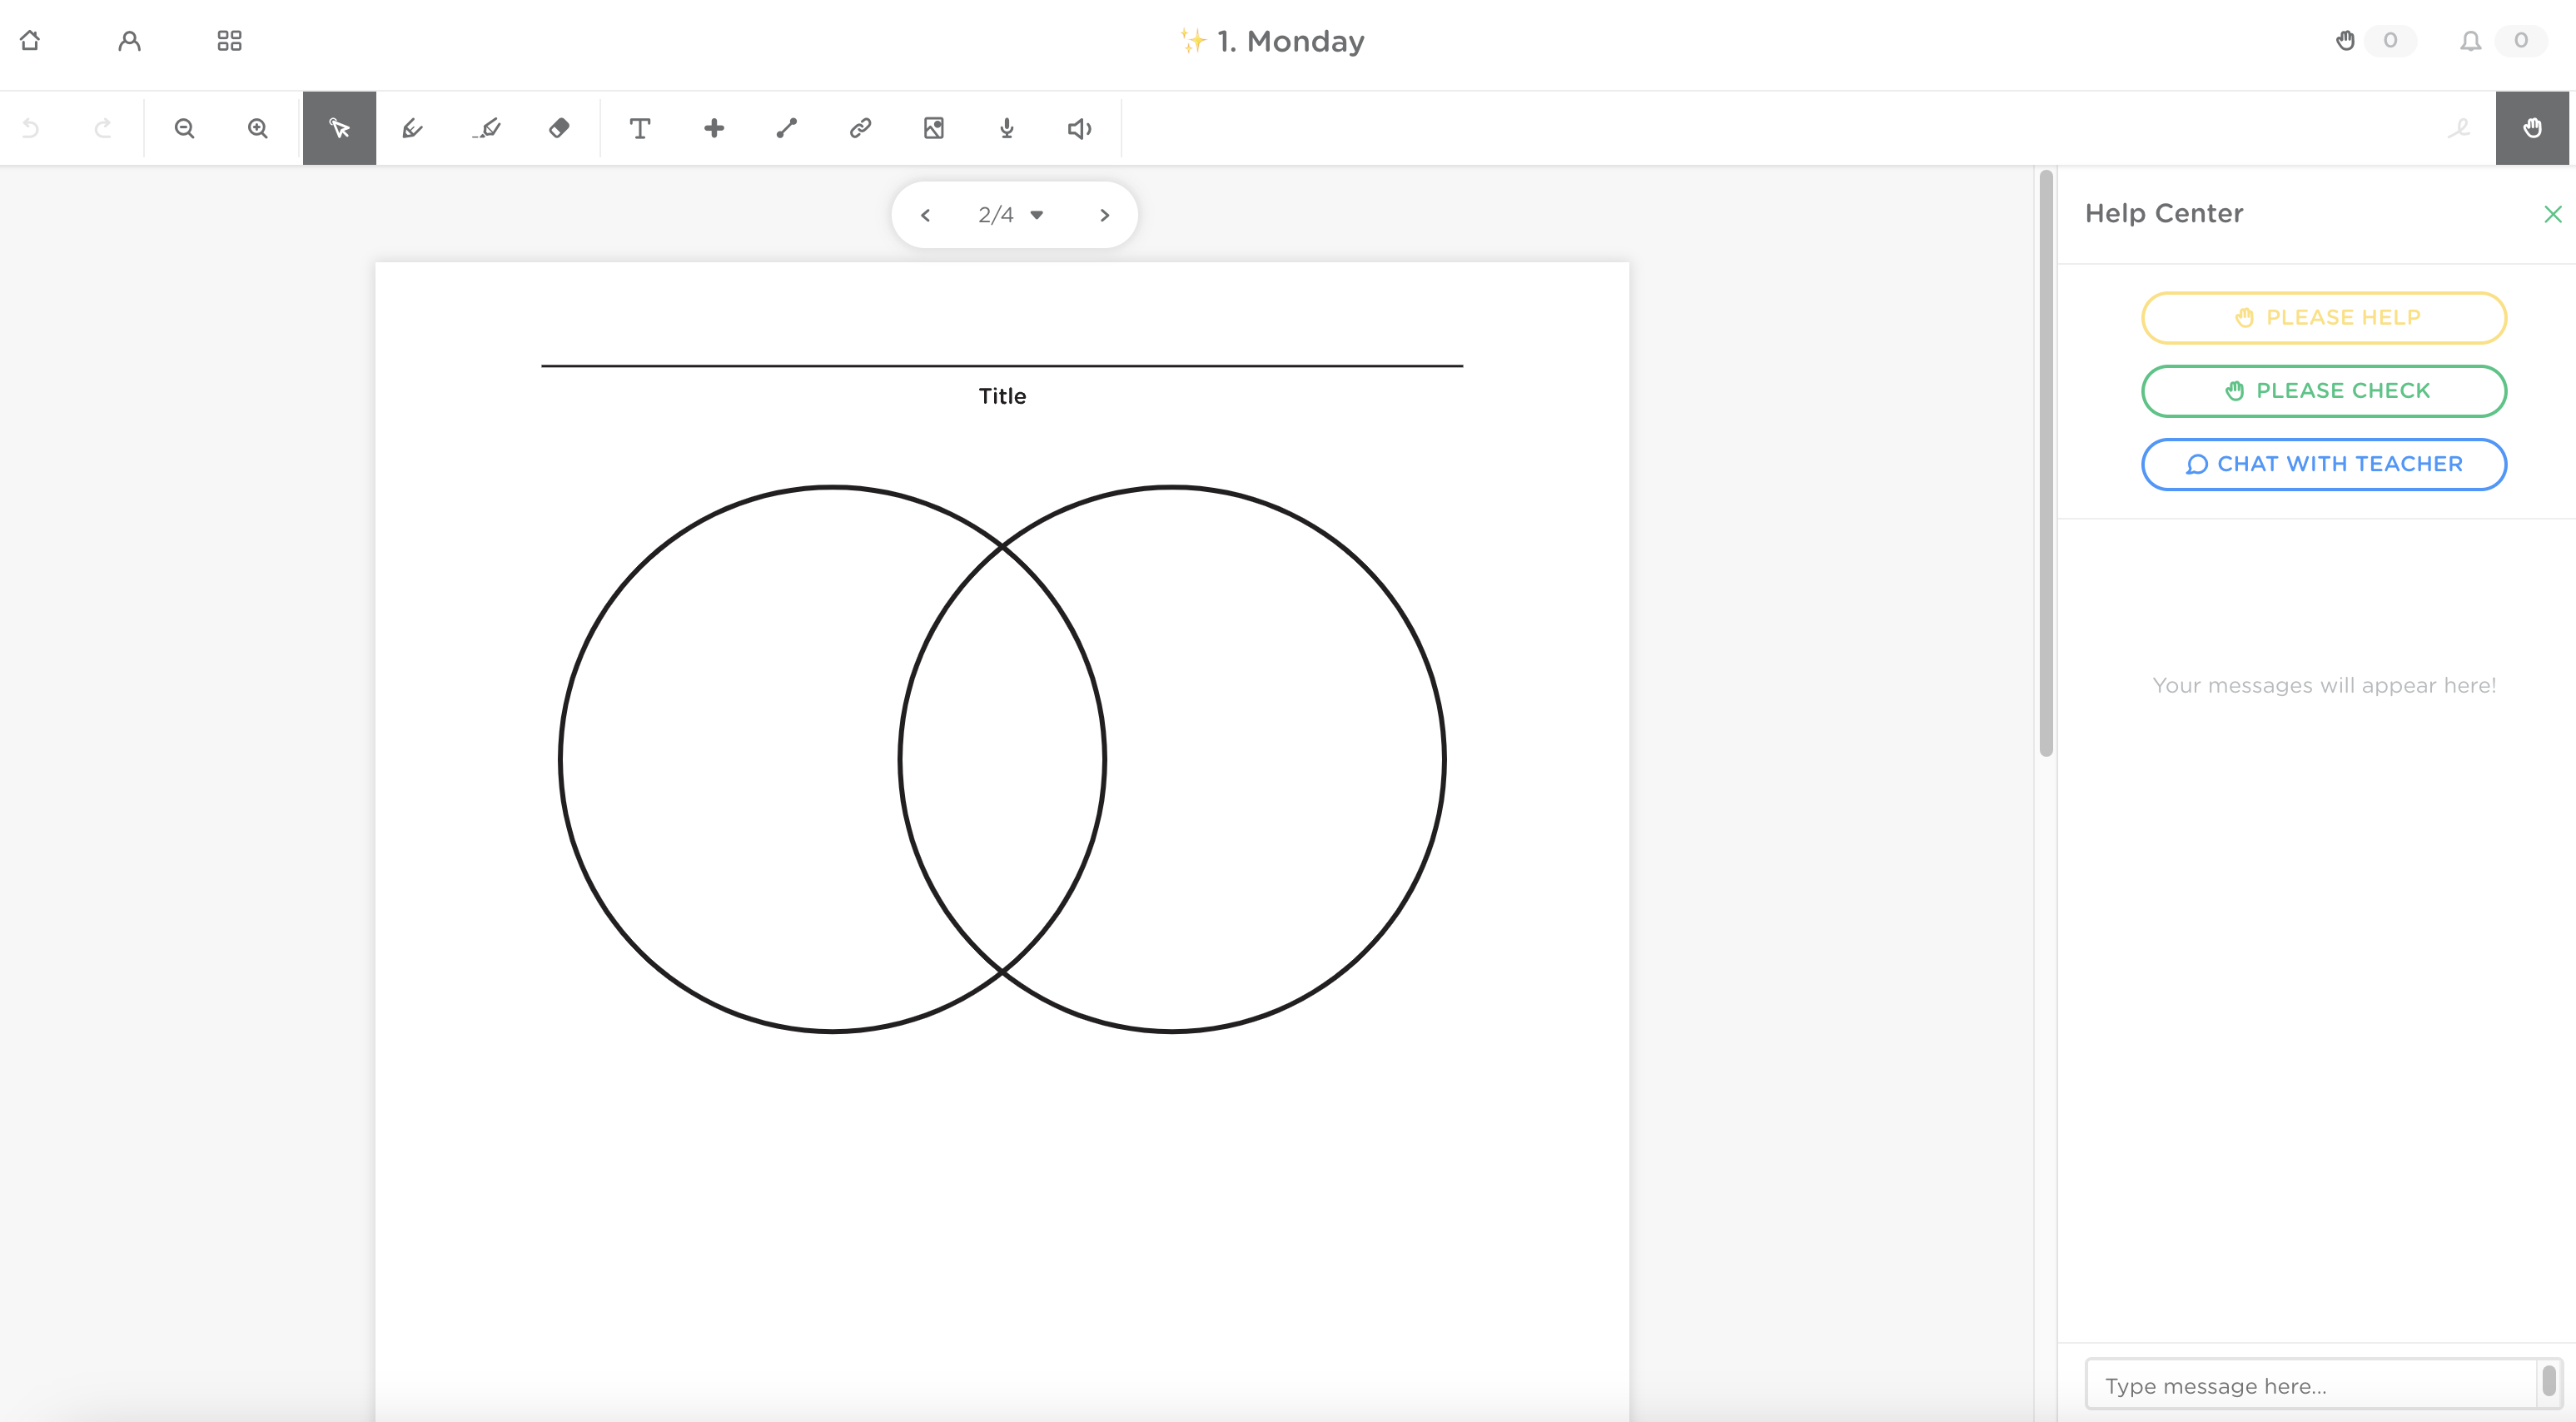Open the assignment grid view
The height and width of the screenshot is (1422, 2576).
coord(228,40)
